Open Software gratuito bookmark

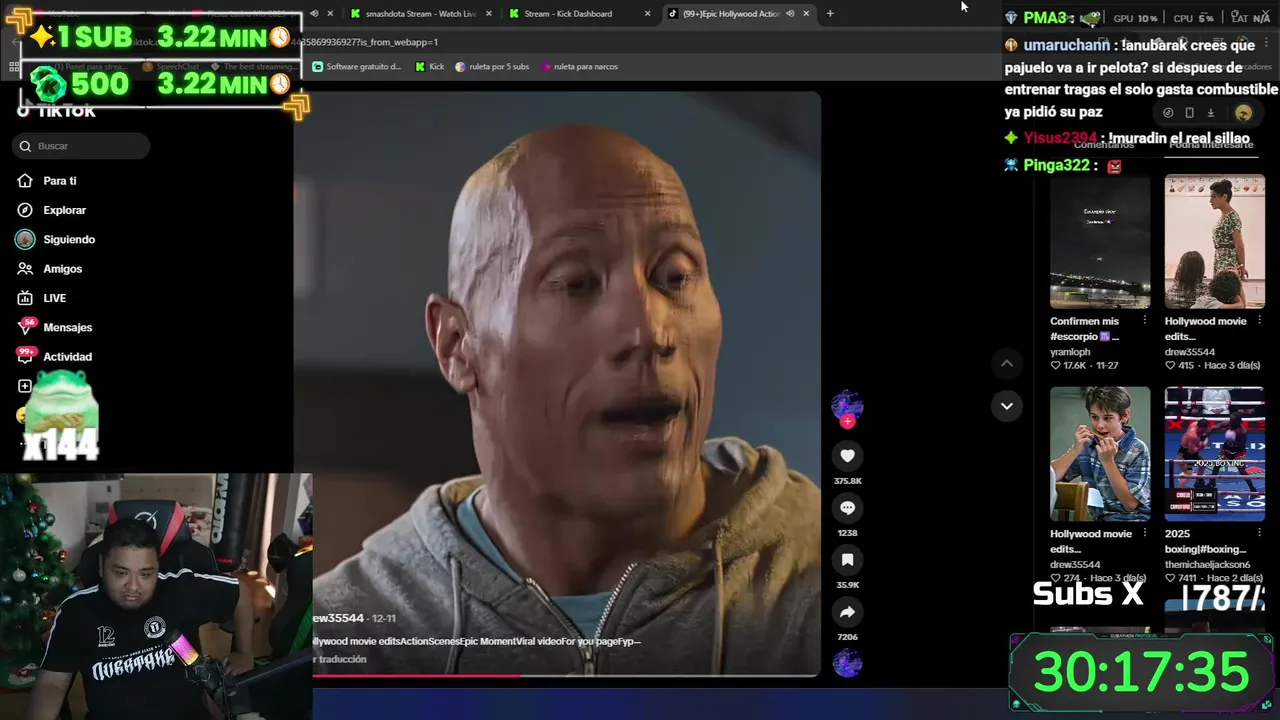[357, 66]
